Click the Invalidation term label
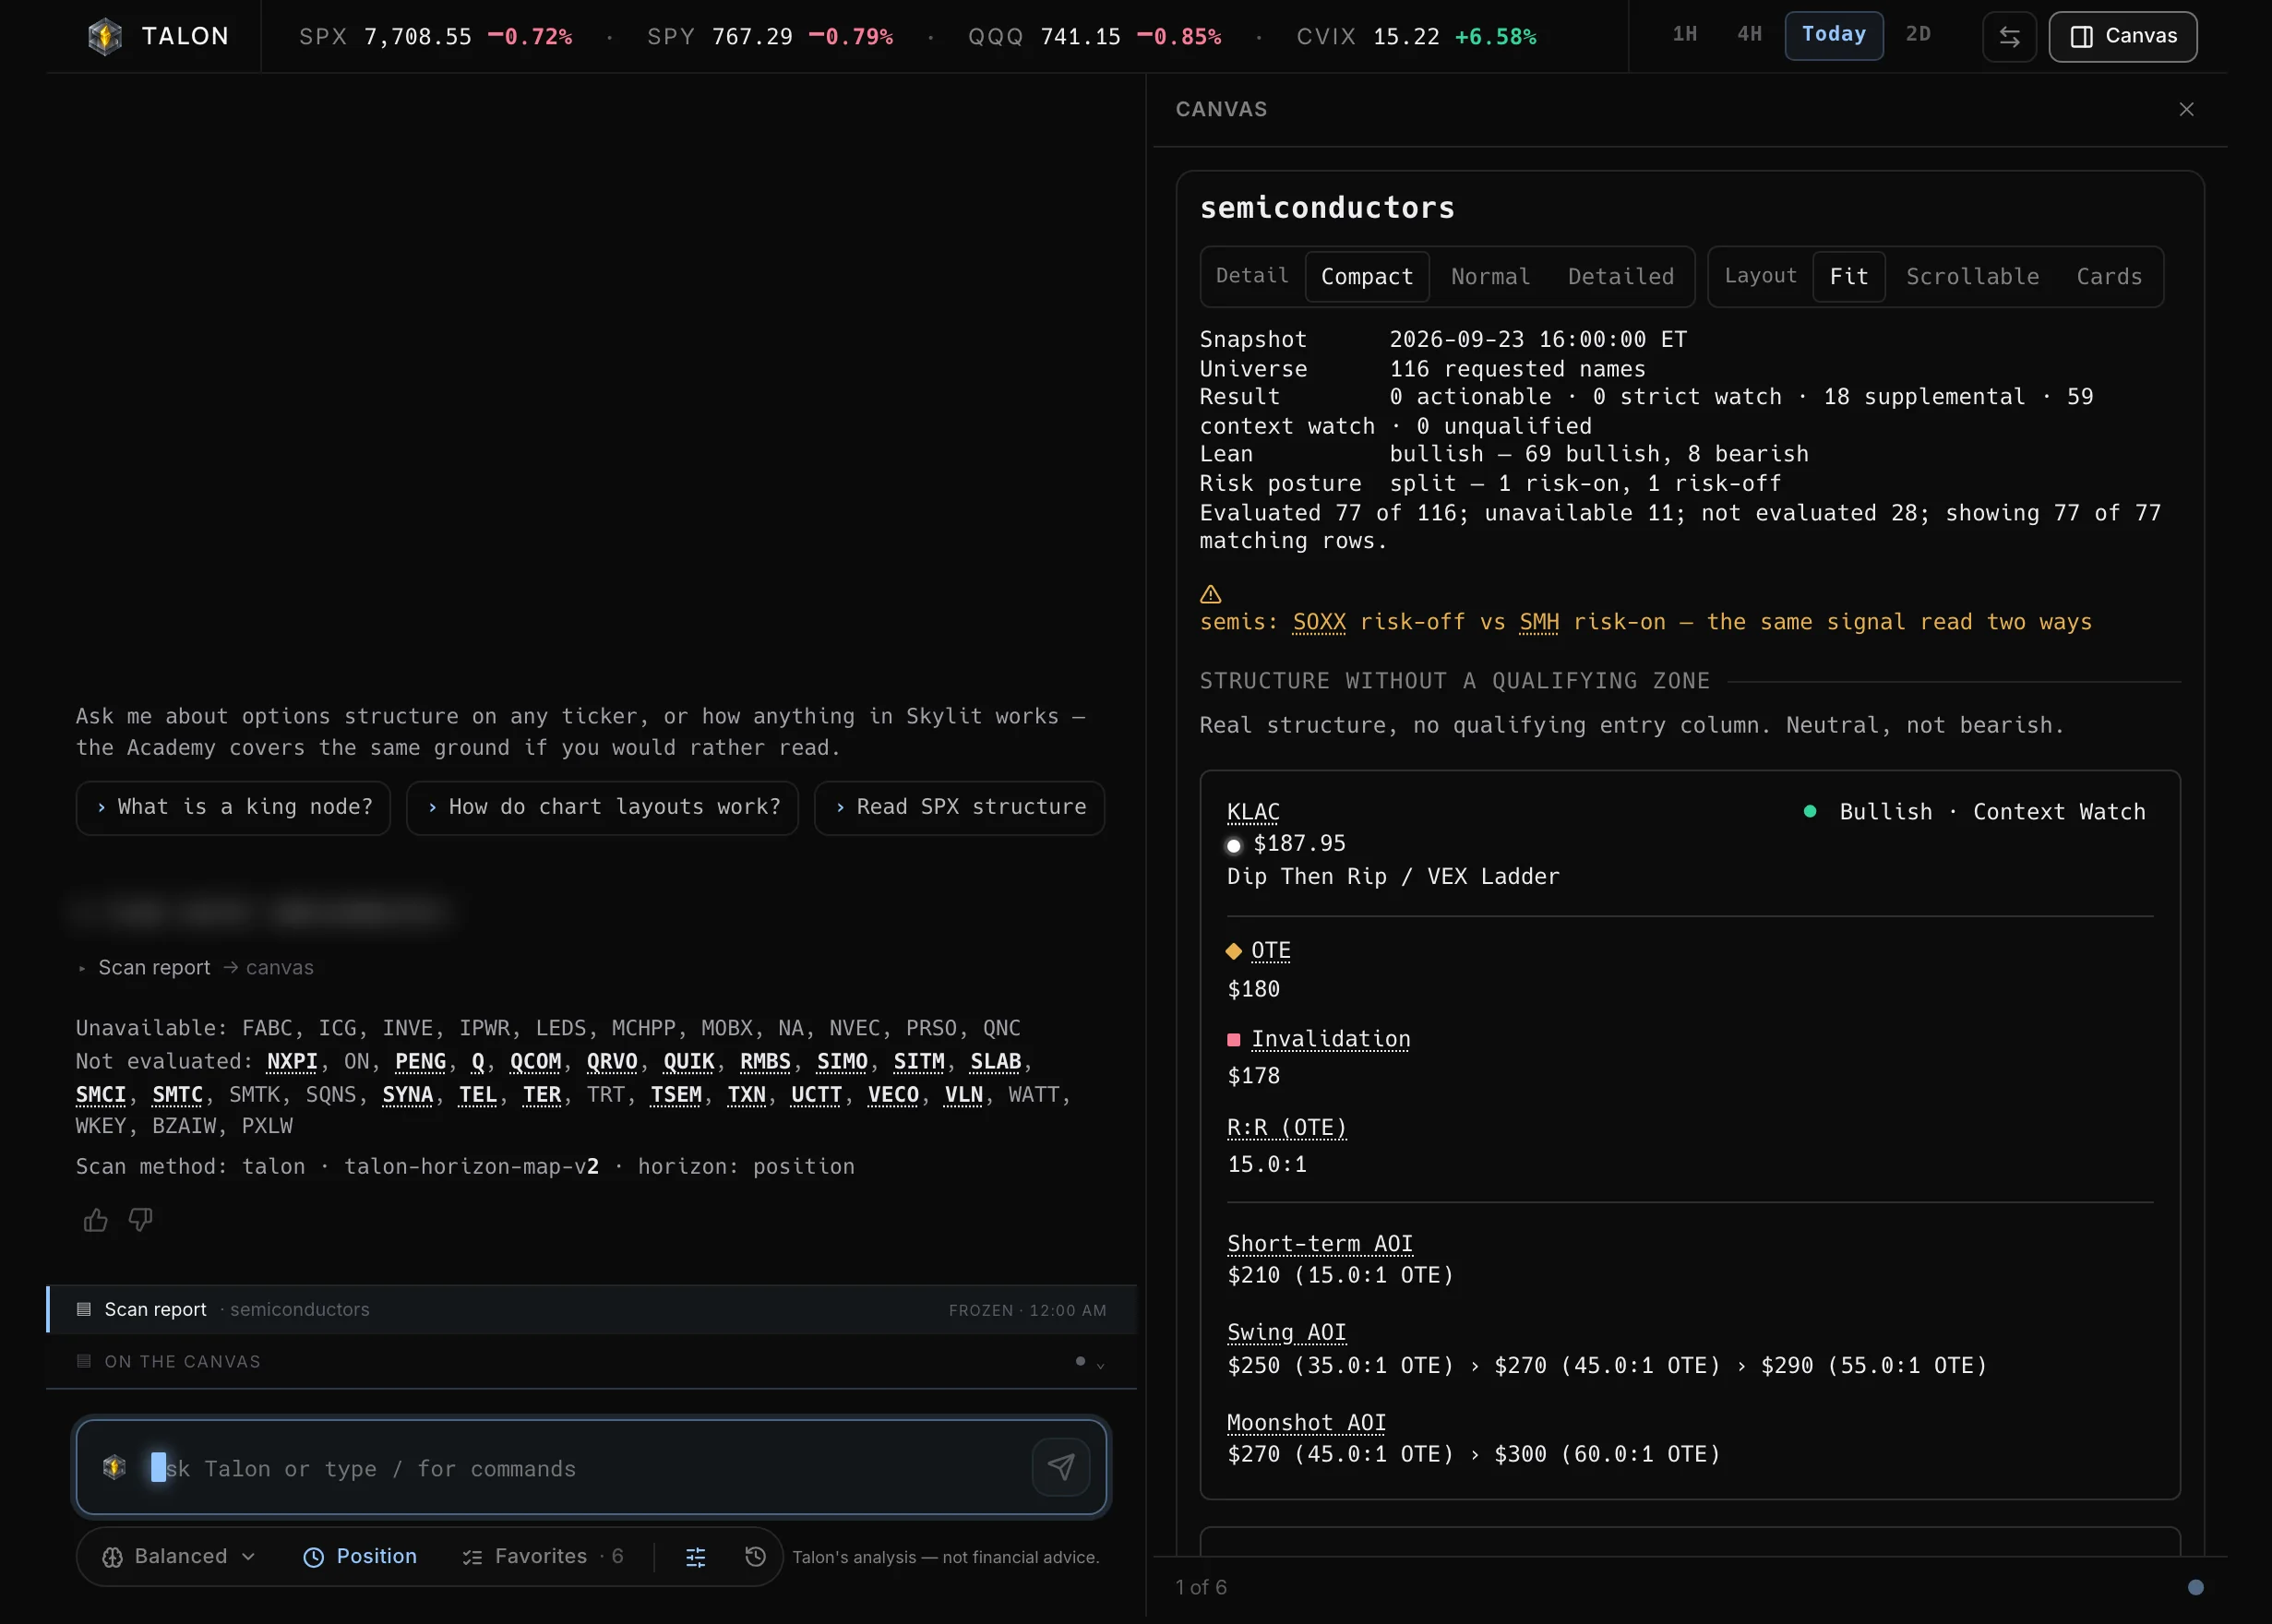 click(1330, 1040)
